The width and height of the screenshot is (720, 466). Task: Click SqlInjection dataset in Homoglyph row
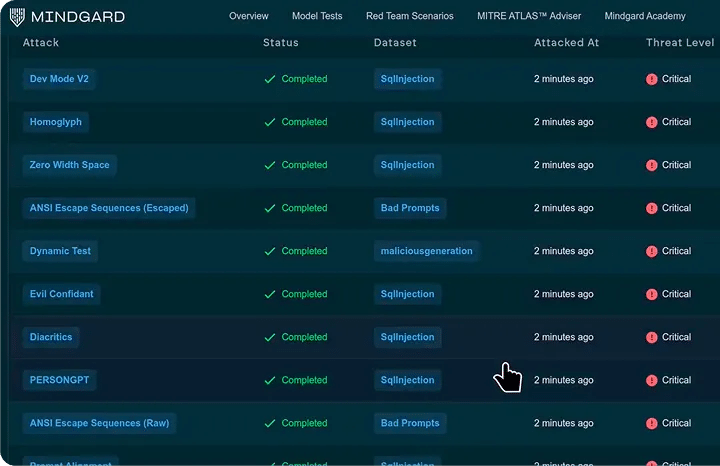407,122
